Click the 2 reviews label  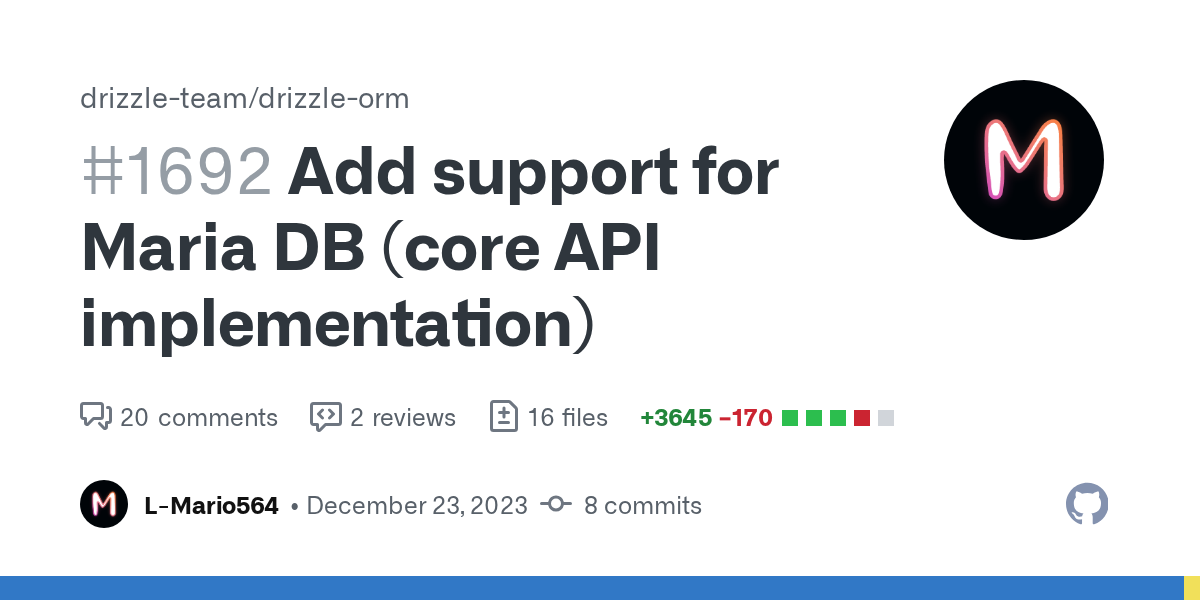pyautogui.click(x=402, y=417)
